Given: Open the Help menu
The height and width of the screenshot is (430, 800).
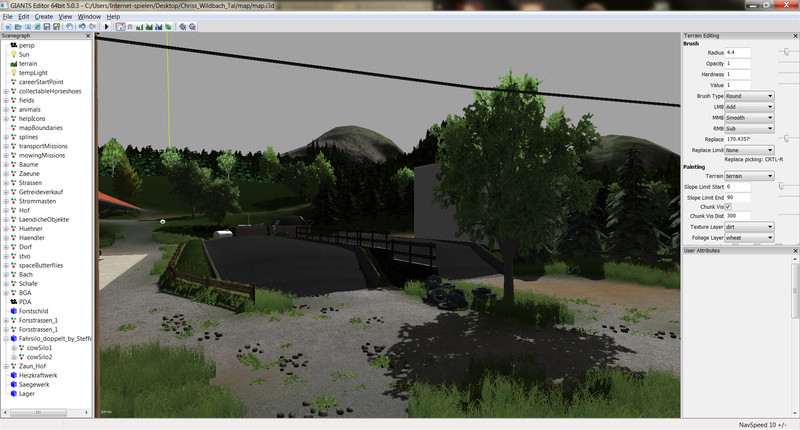Looking at the screenshot, I should pos(113,16).
